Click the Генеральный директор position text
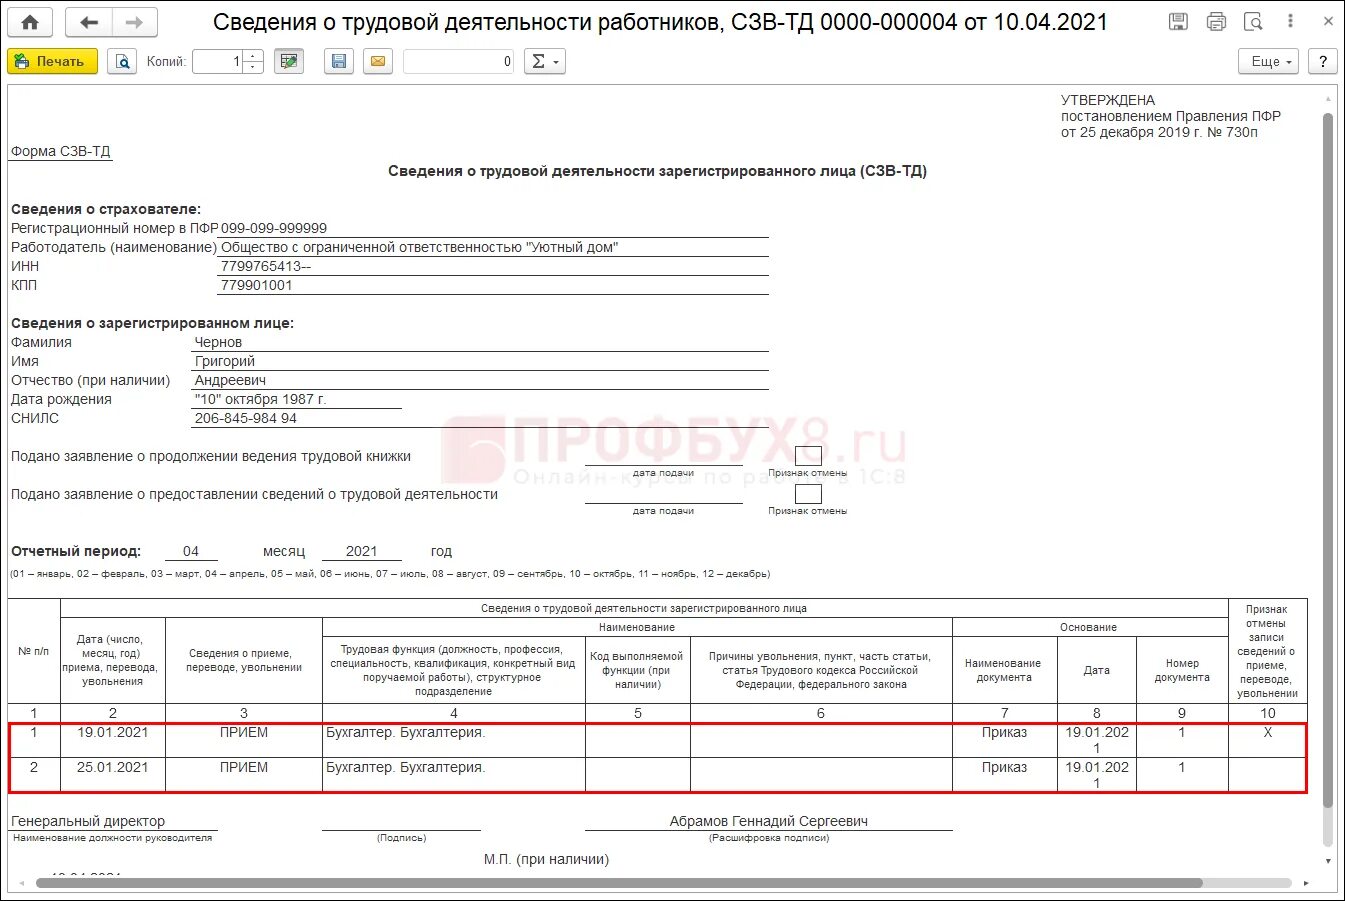Screen dimensions: 1345x901 88,821
